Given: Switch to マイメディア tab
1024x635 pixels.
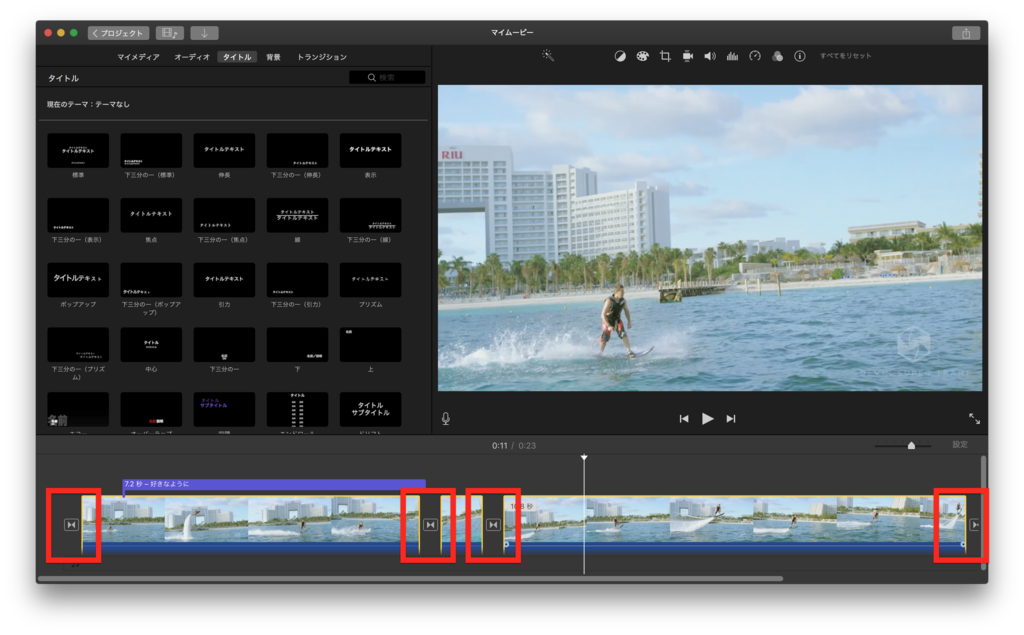Looking at the screenshot, I should 138,57.
